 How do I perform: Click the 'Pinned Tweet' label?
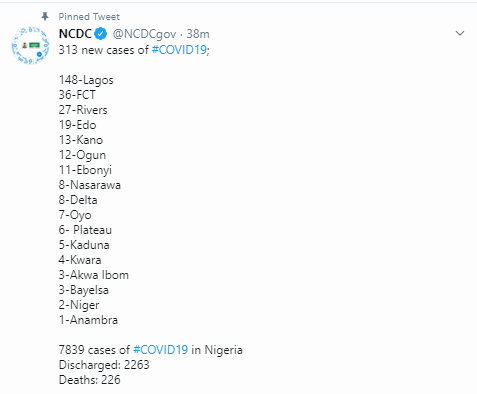pyautogui.click(x=89, y=17)
